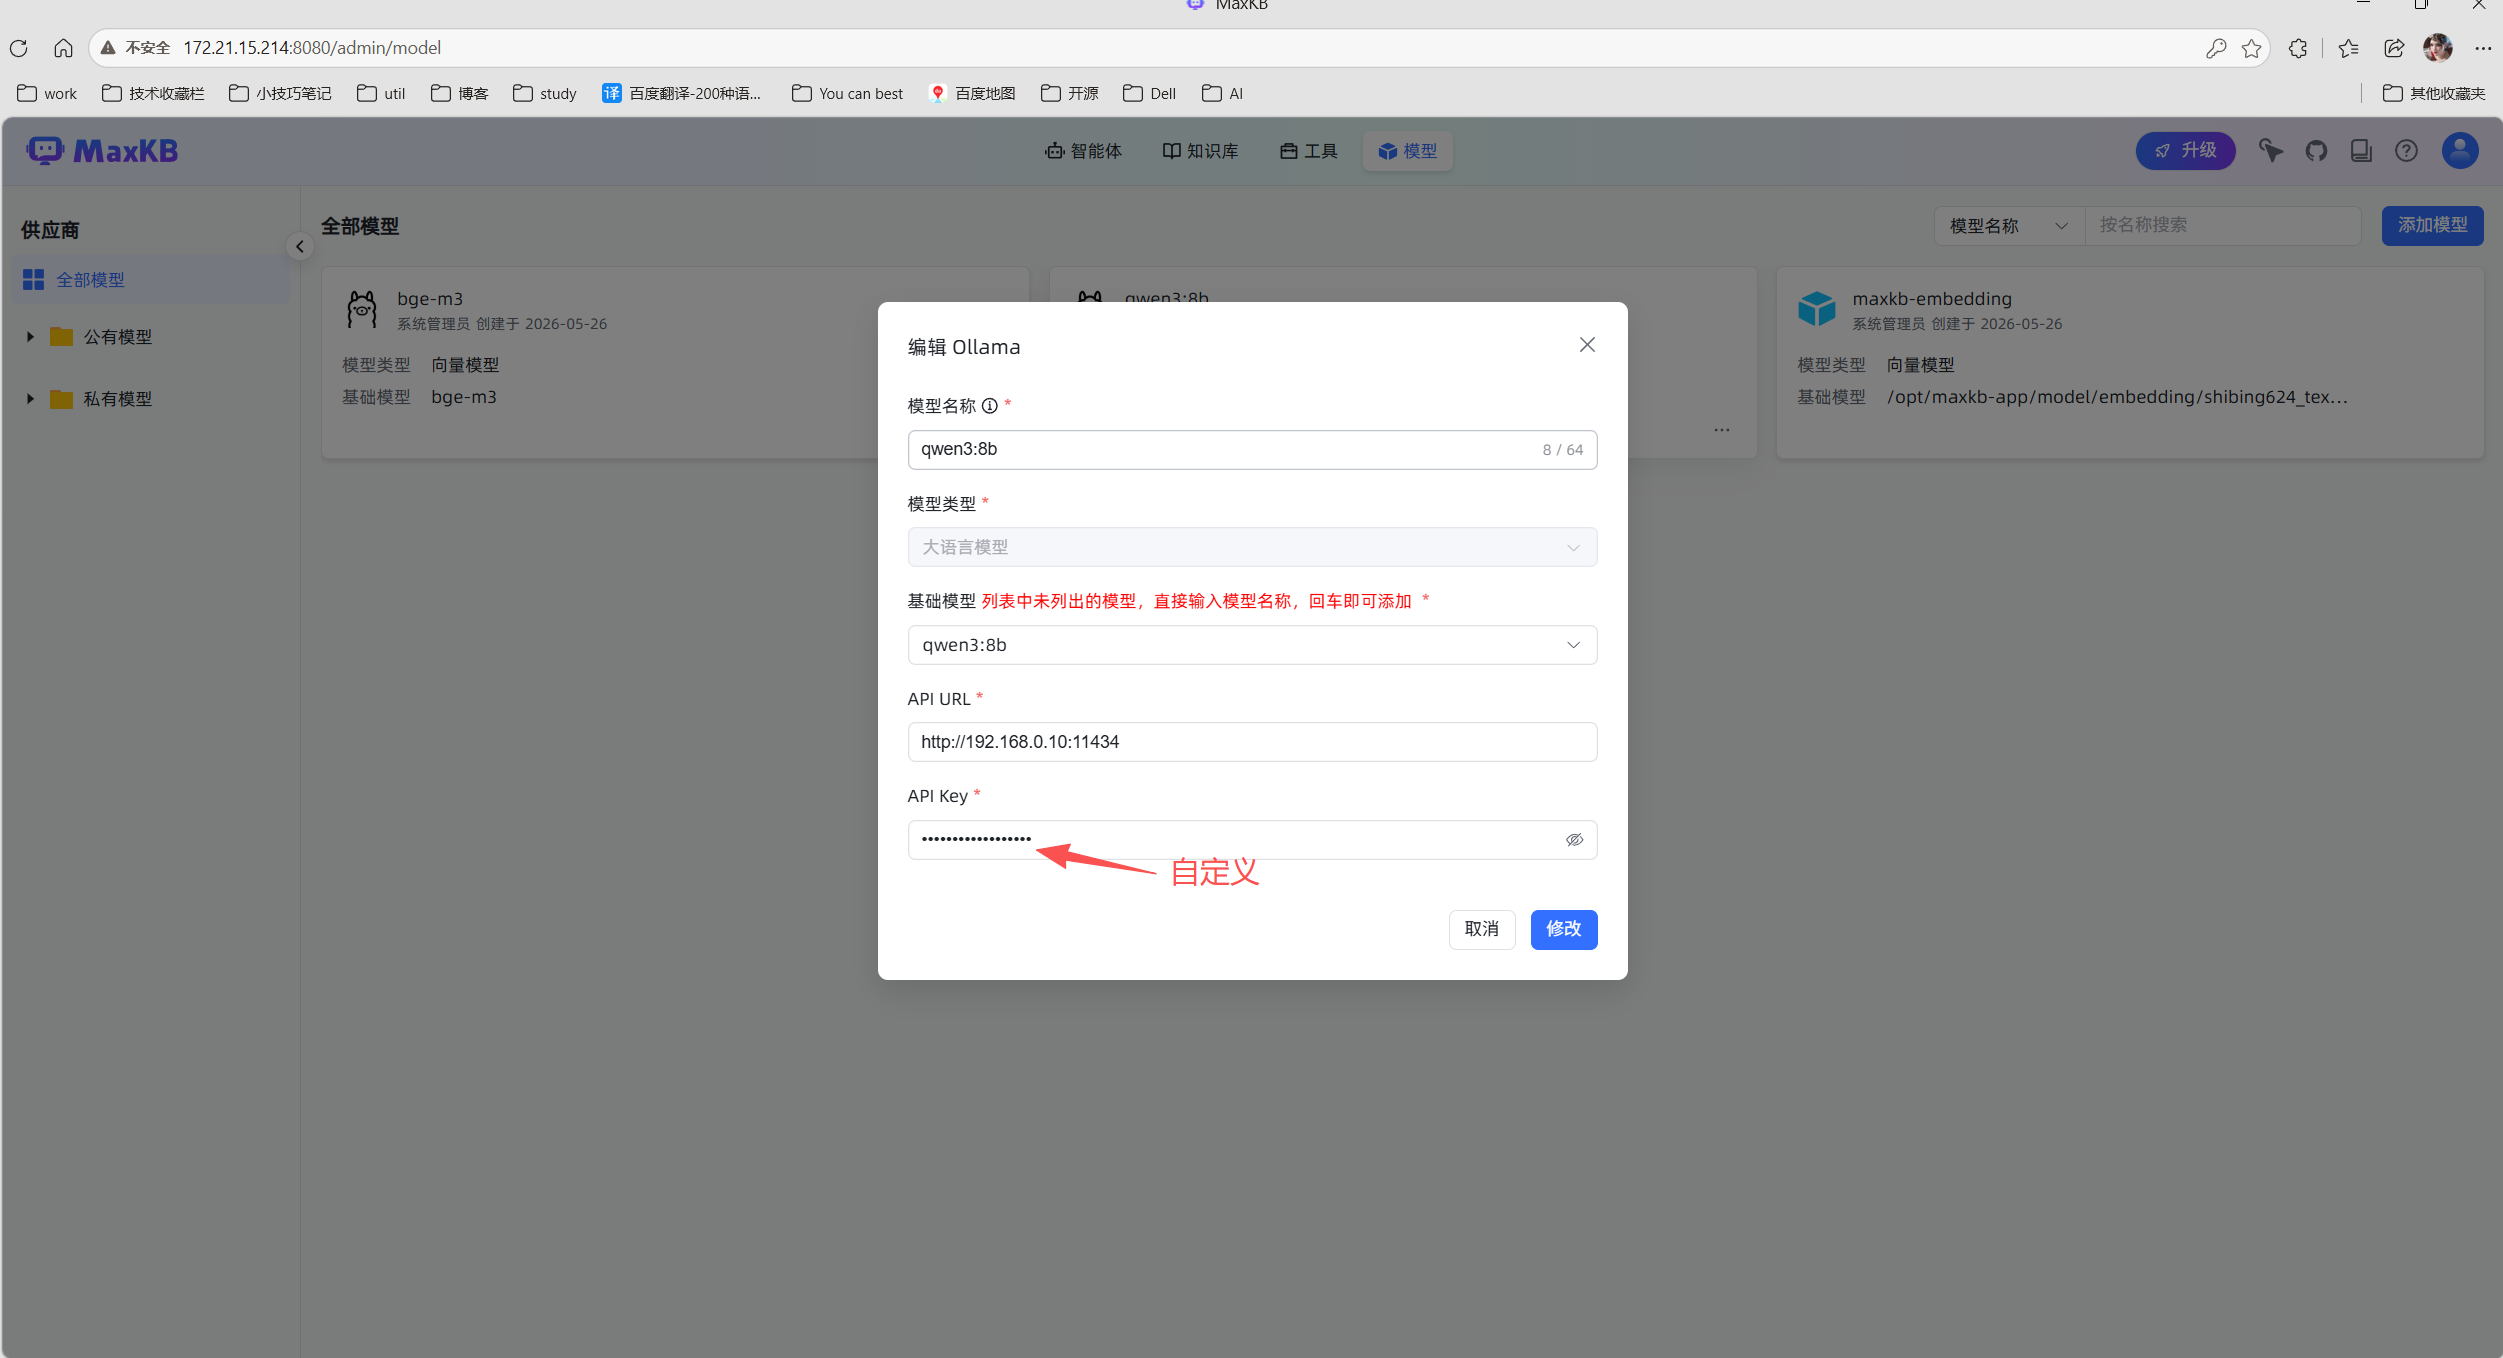This screenshot has height=1358, width=2503.
Task: Click the 取消 button
Action: [1482, 929]
